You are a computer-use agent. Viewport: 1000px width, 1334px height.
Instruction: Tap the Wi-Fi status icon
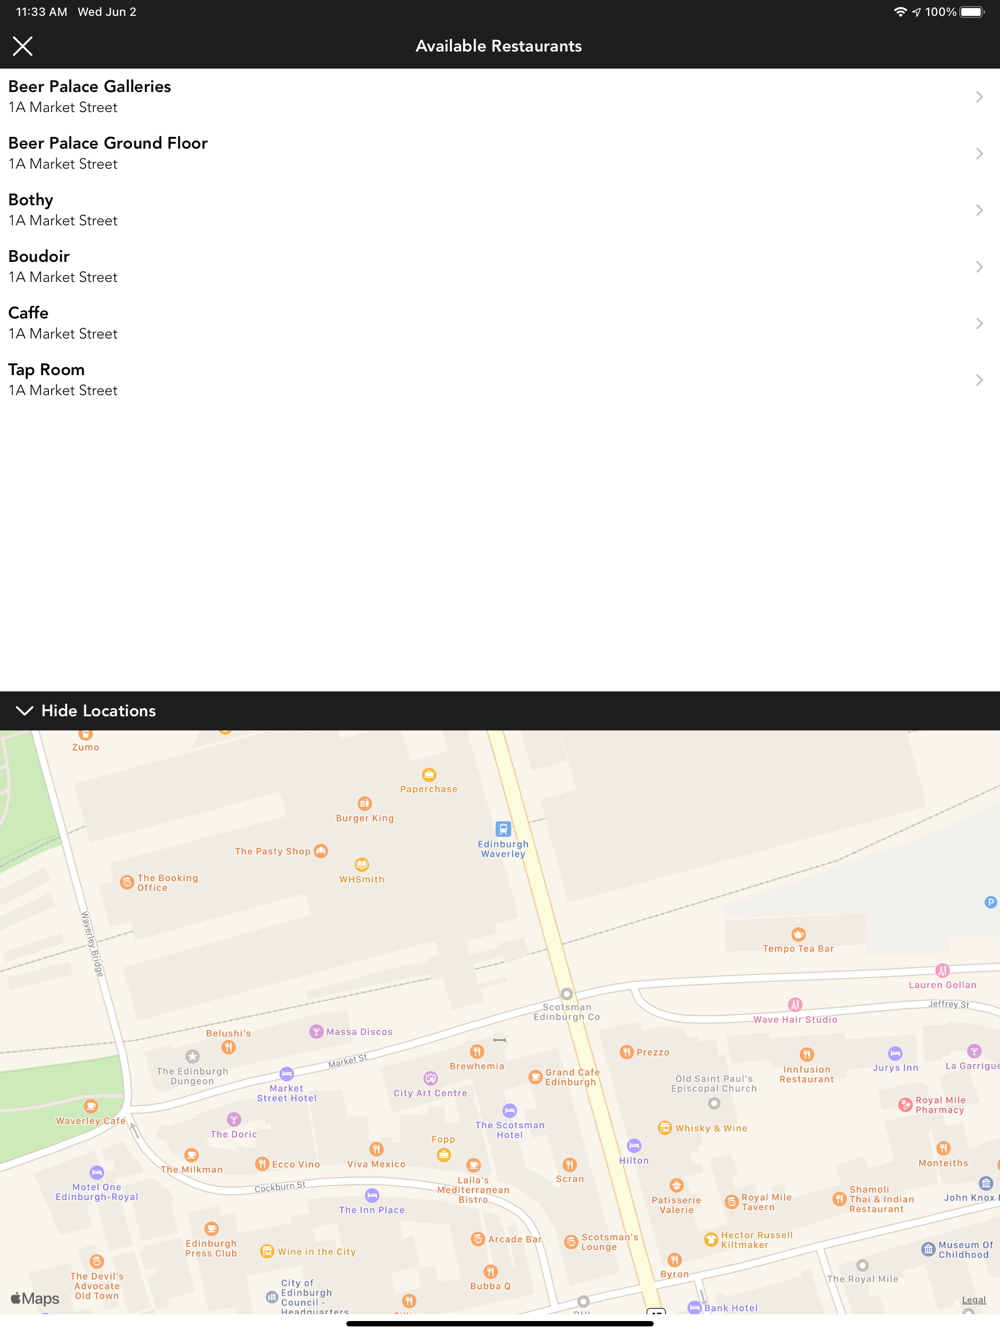(900, 12)
